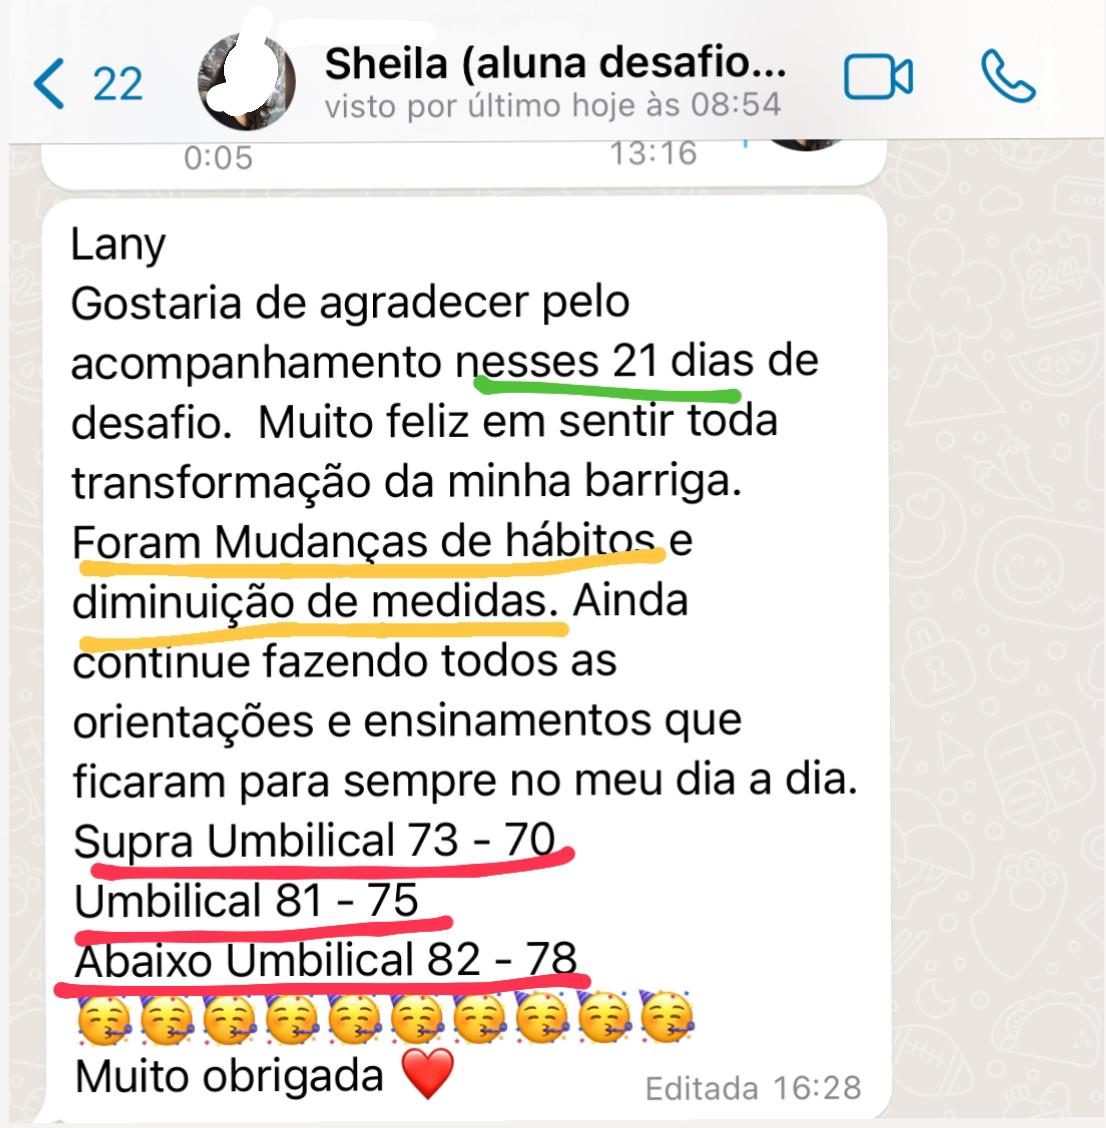Open Sheila's profile picture
Screen dimensions: 1106x1128
pos(247,81)
